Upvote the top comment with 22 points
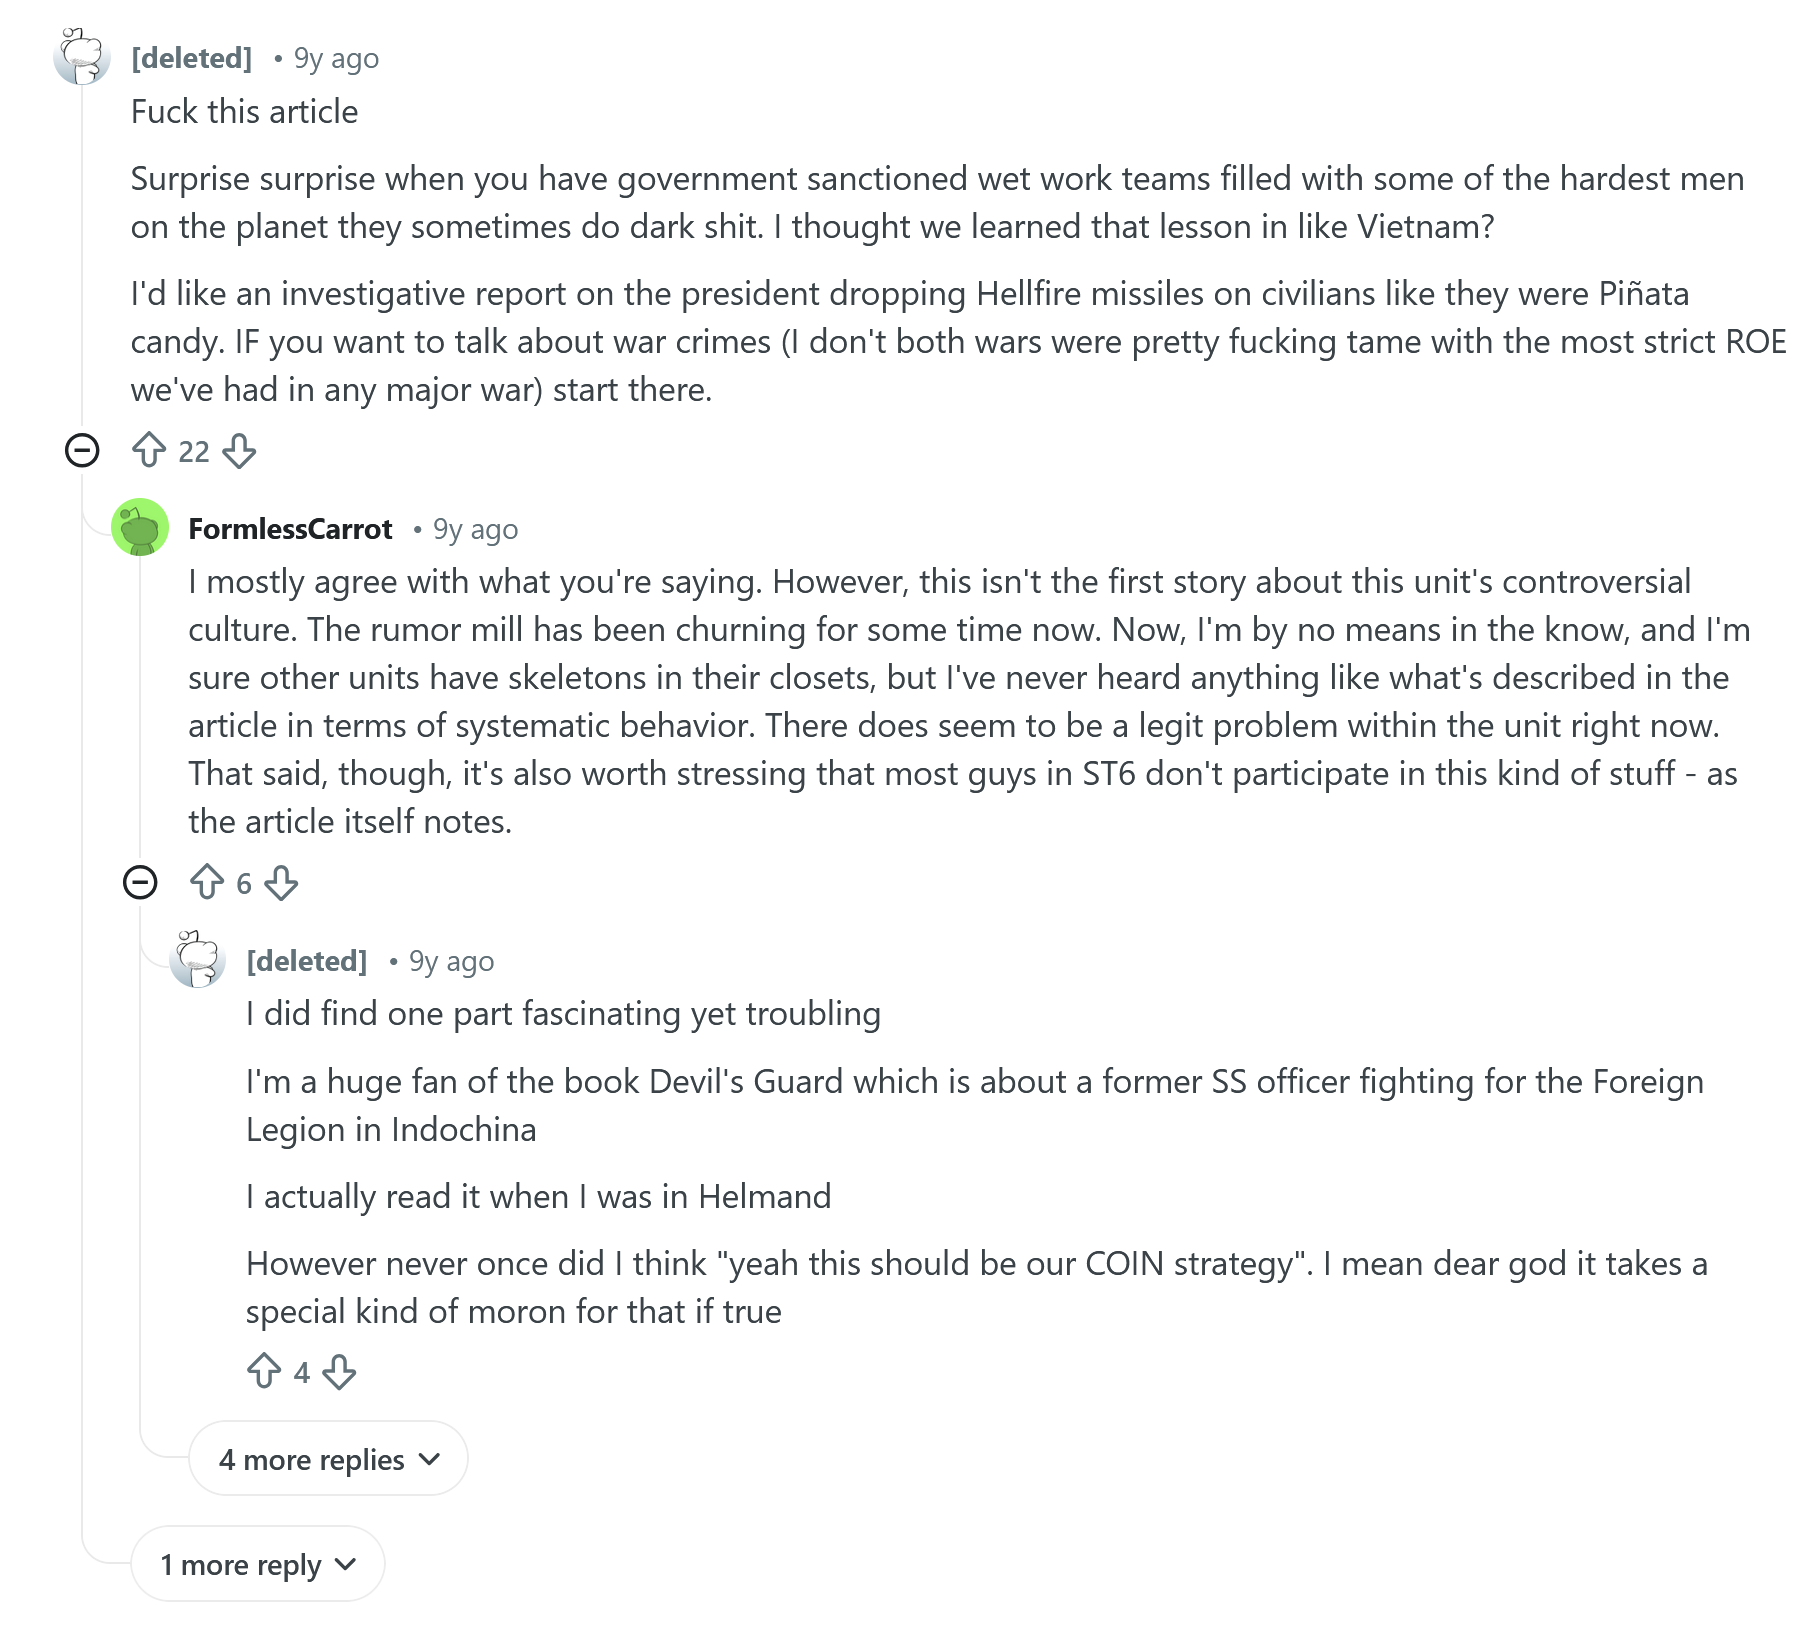Screen dimensions: 1805x1639 pos(149,451)
